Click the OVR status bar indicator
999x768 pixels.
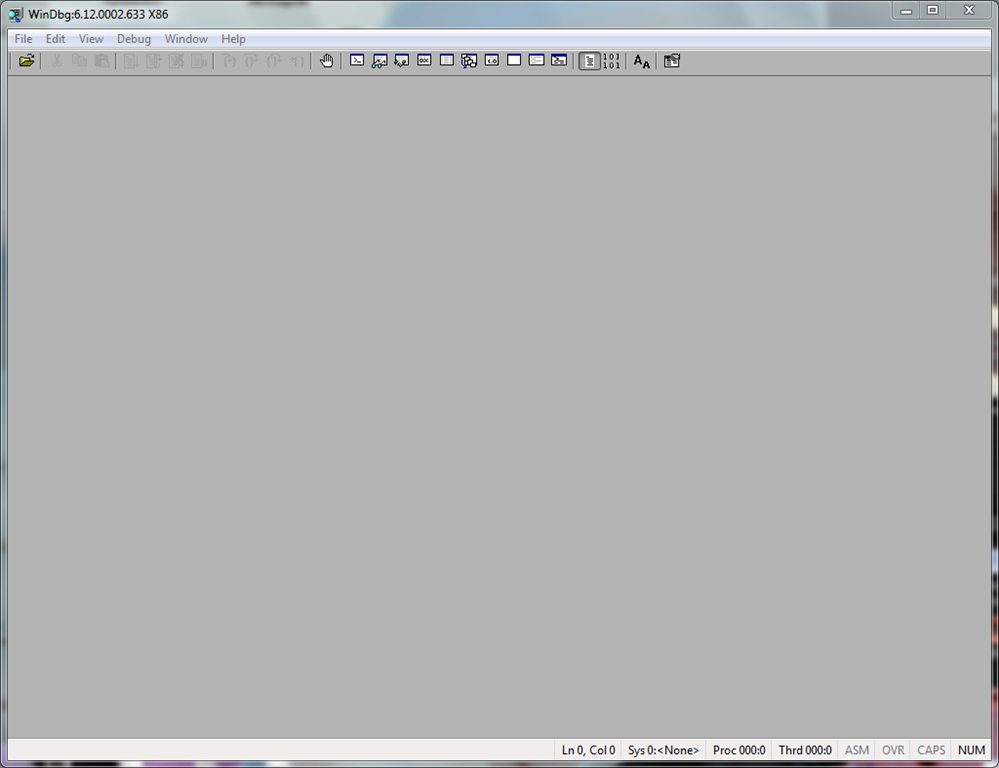[893, 750]
